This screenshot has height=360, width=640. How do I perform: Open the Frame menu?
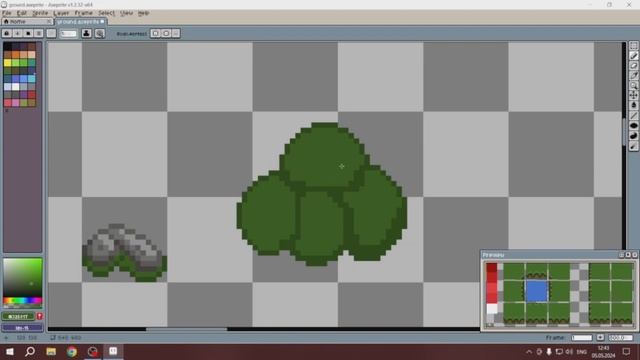83,13
